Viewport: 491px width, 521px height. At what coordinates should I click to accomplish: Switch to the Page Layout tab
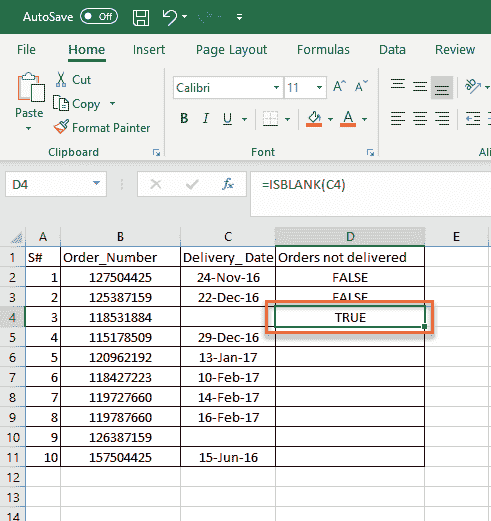click(x=231, y=50)
